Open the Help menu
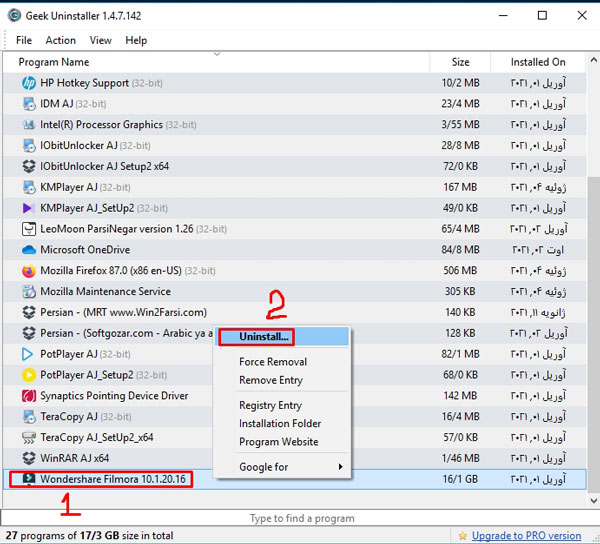The width and height of the screenshot is (600, 544). pyautogui.click(x=136, y=40)
